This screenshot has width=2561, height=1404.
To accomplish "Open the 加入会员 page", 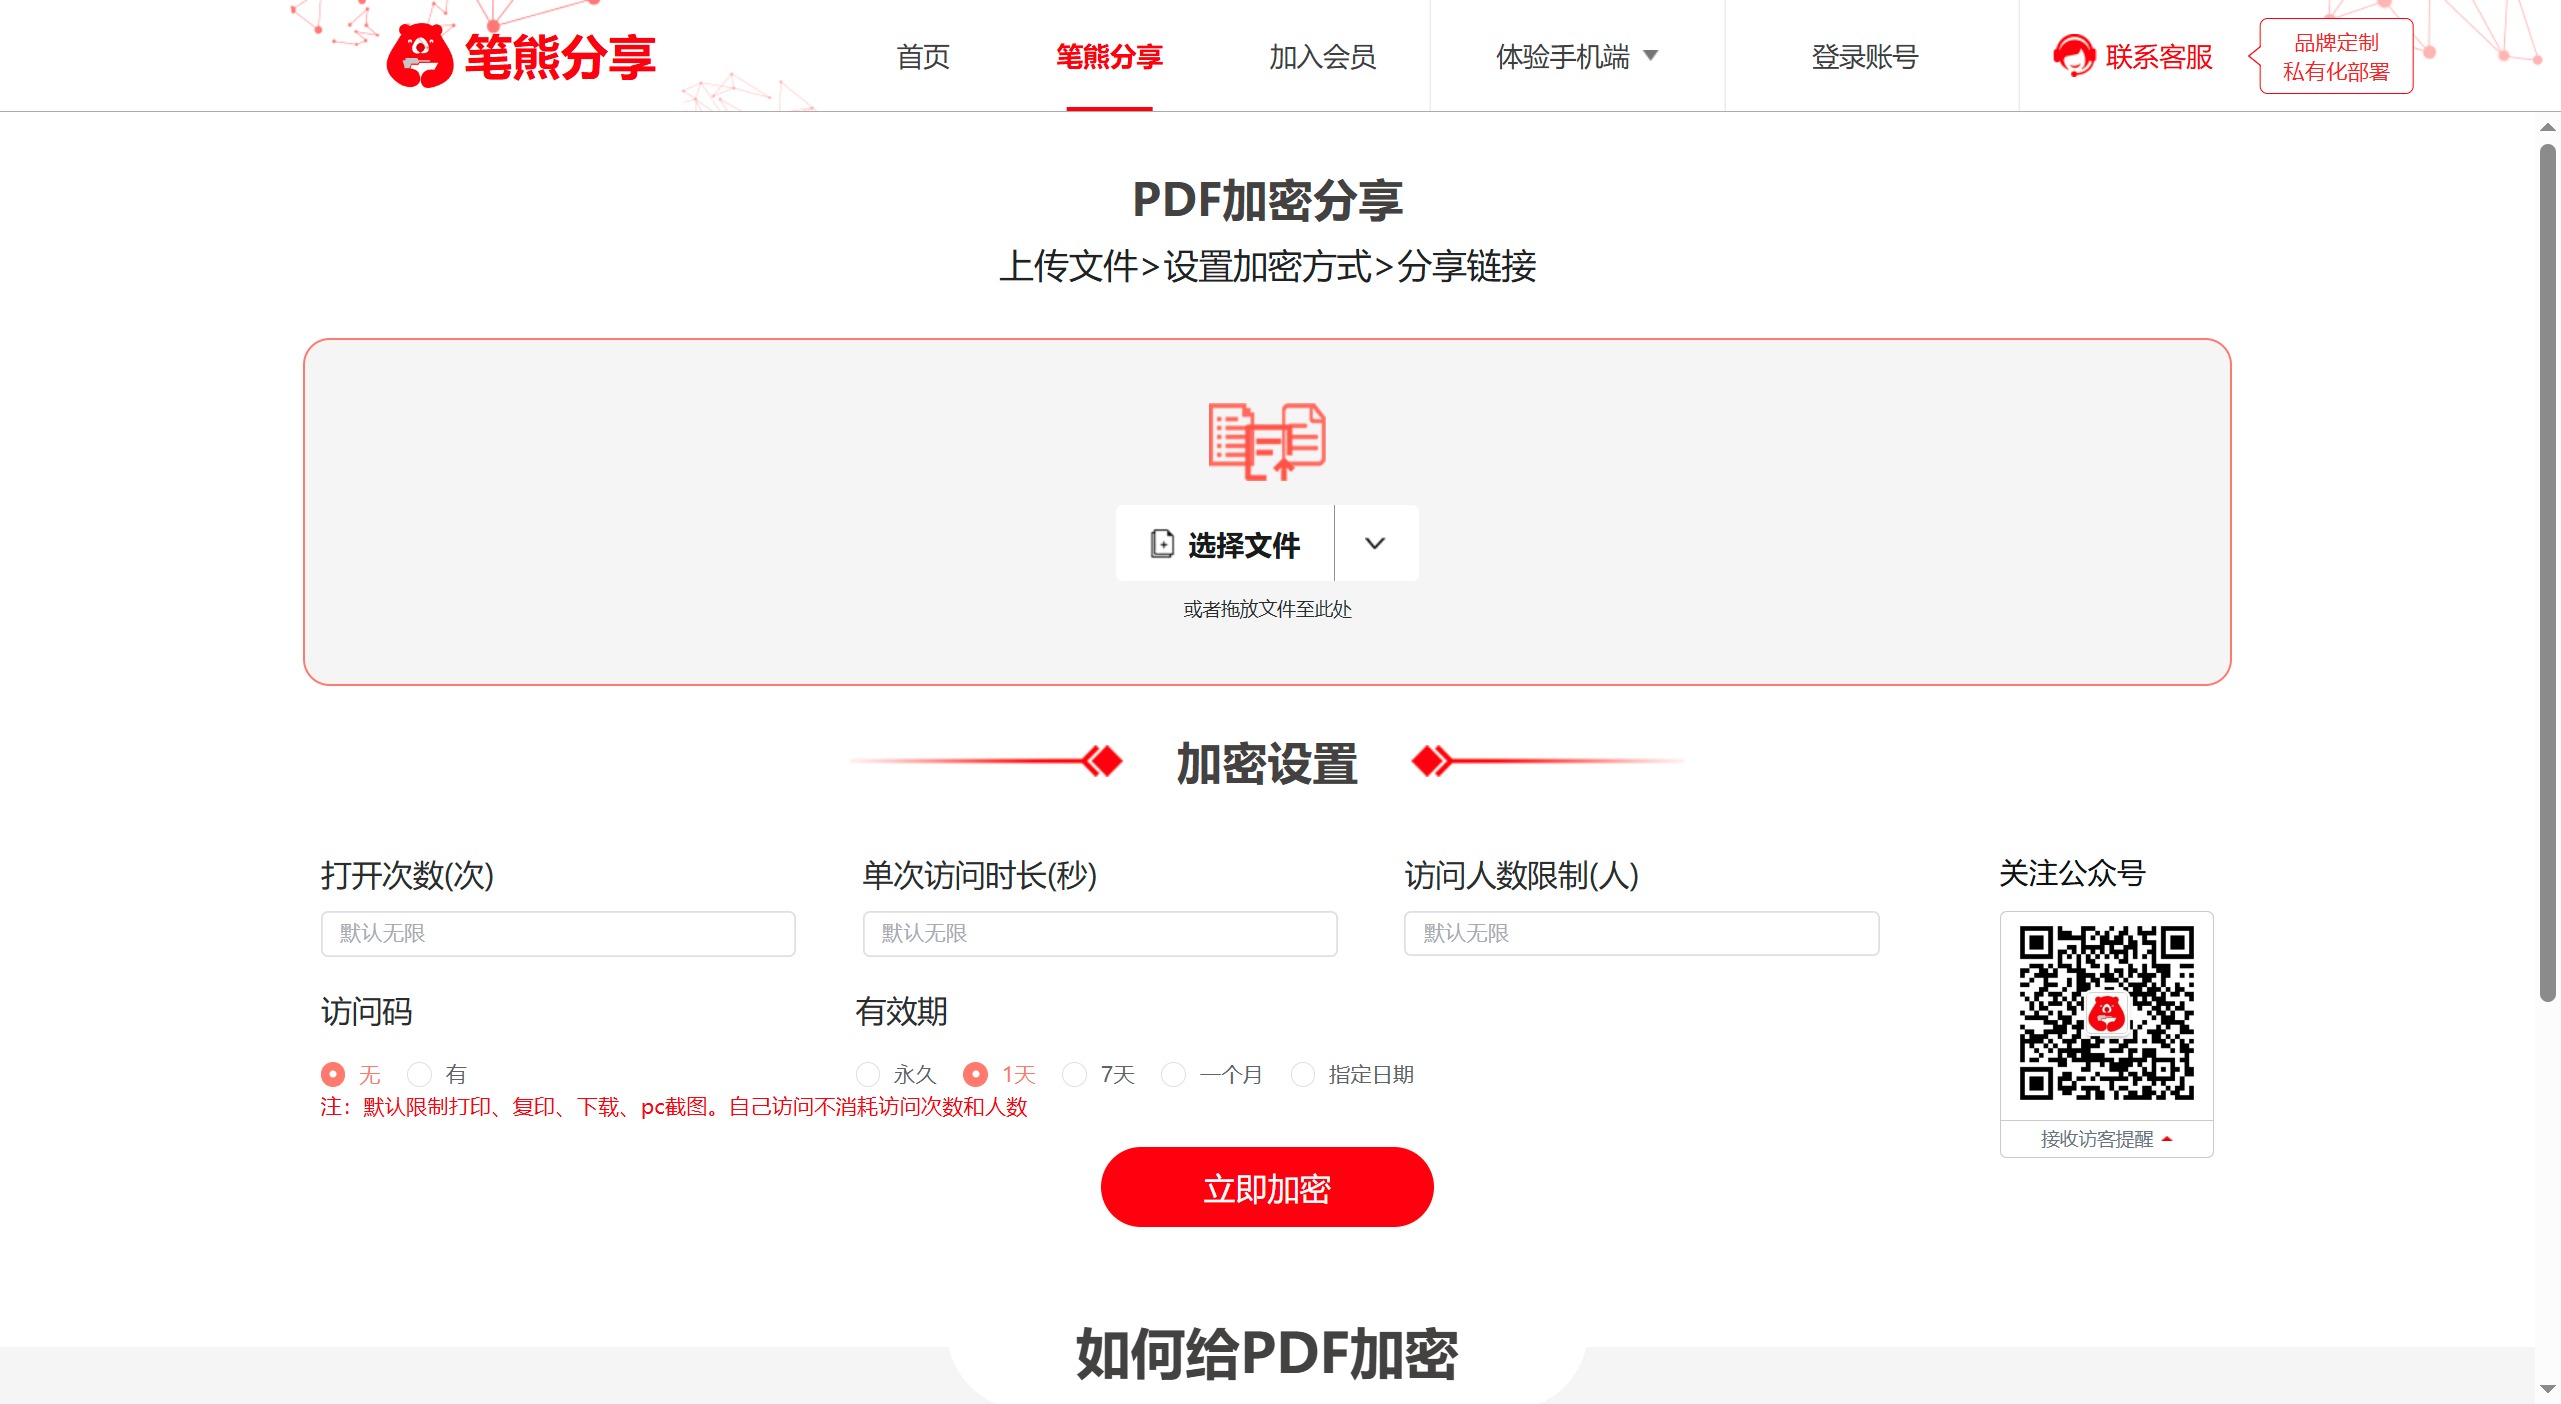I will [x=1323, y=57].
